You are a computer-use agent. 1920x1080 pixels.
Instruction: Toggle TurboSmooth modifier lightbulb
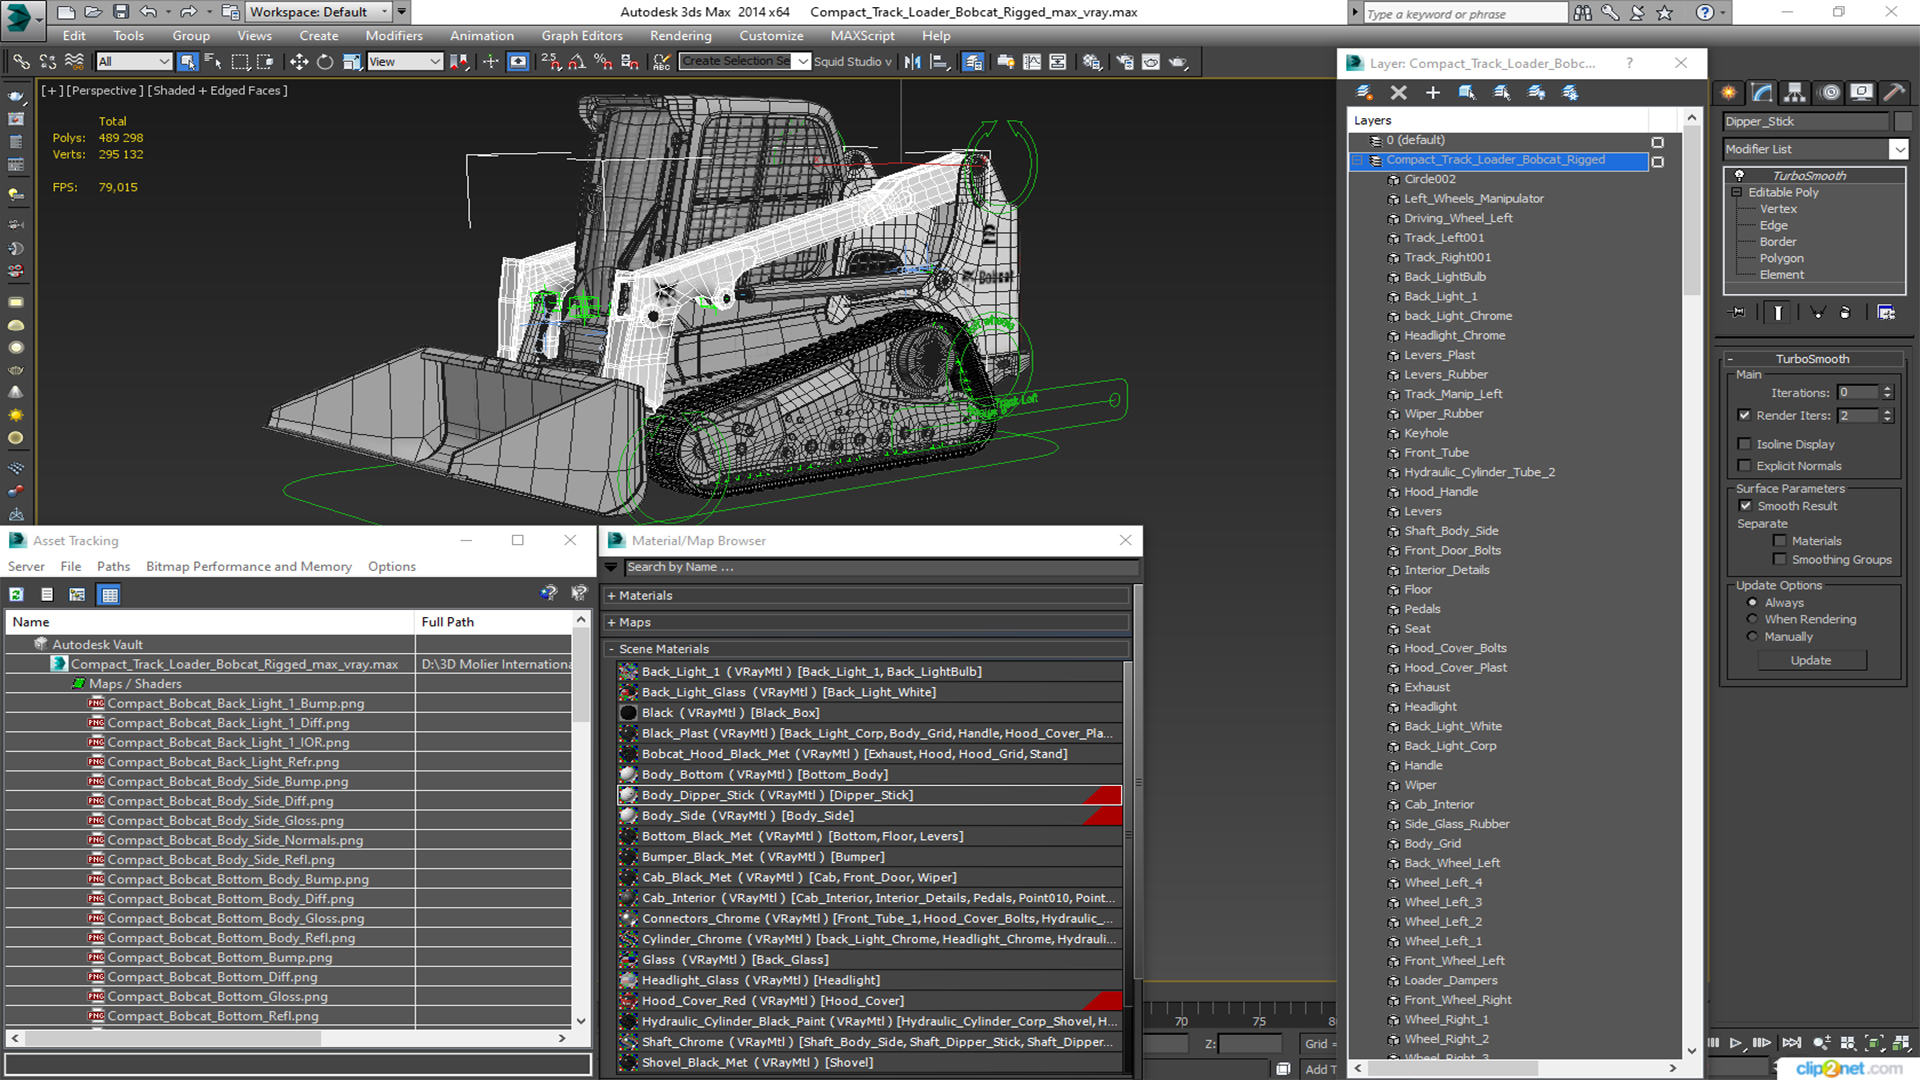tap(1739, 176)
